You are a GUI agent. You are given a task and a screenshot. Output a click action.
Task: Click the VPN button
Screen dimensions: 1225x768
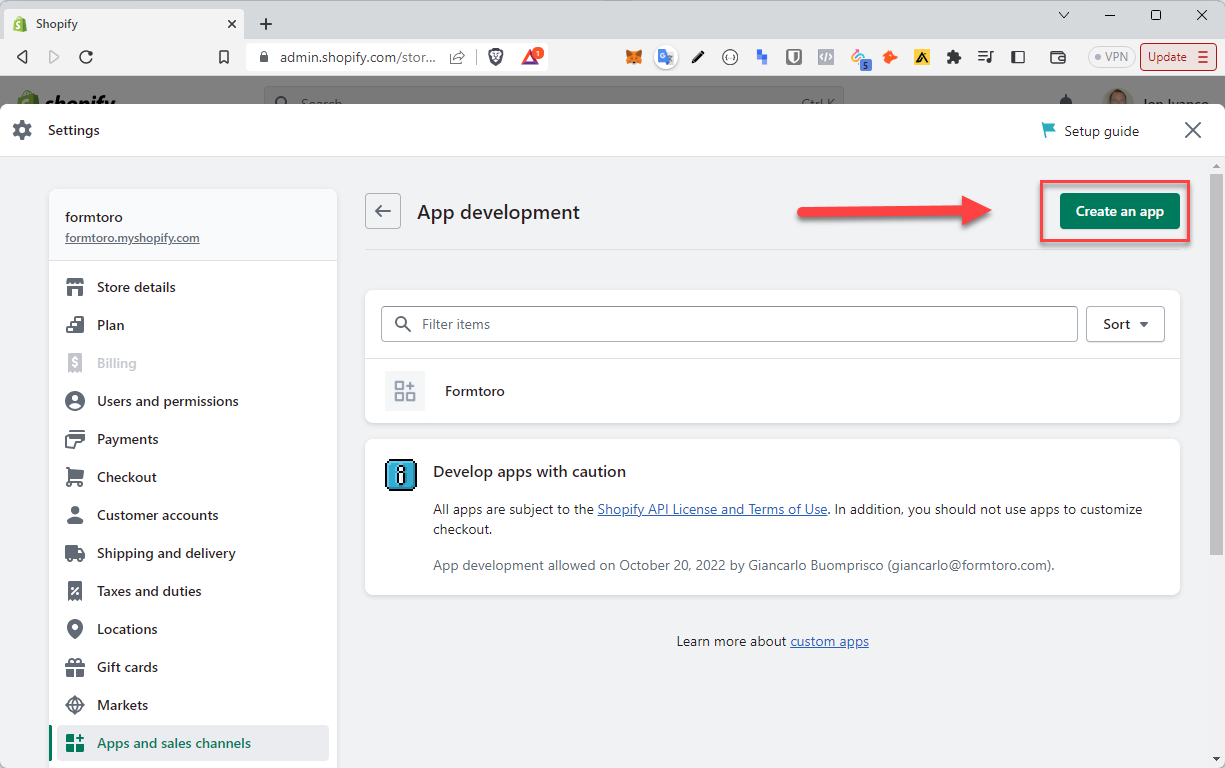(x=1112, y=57)
